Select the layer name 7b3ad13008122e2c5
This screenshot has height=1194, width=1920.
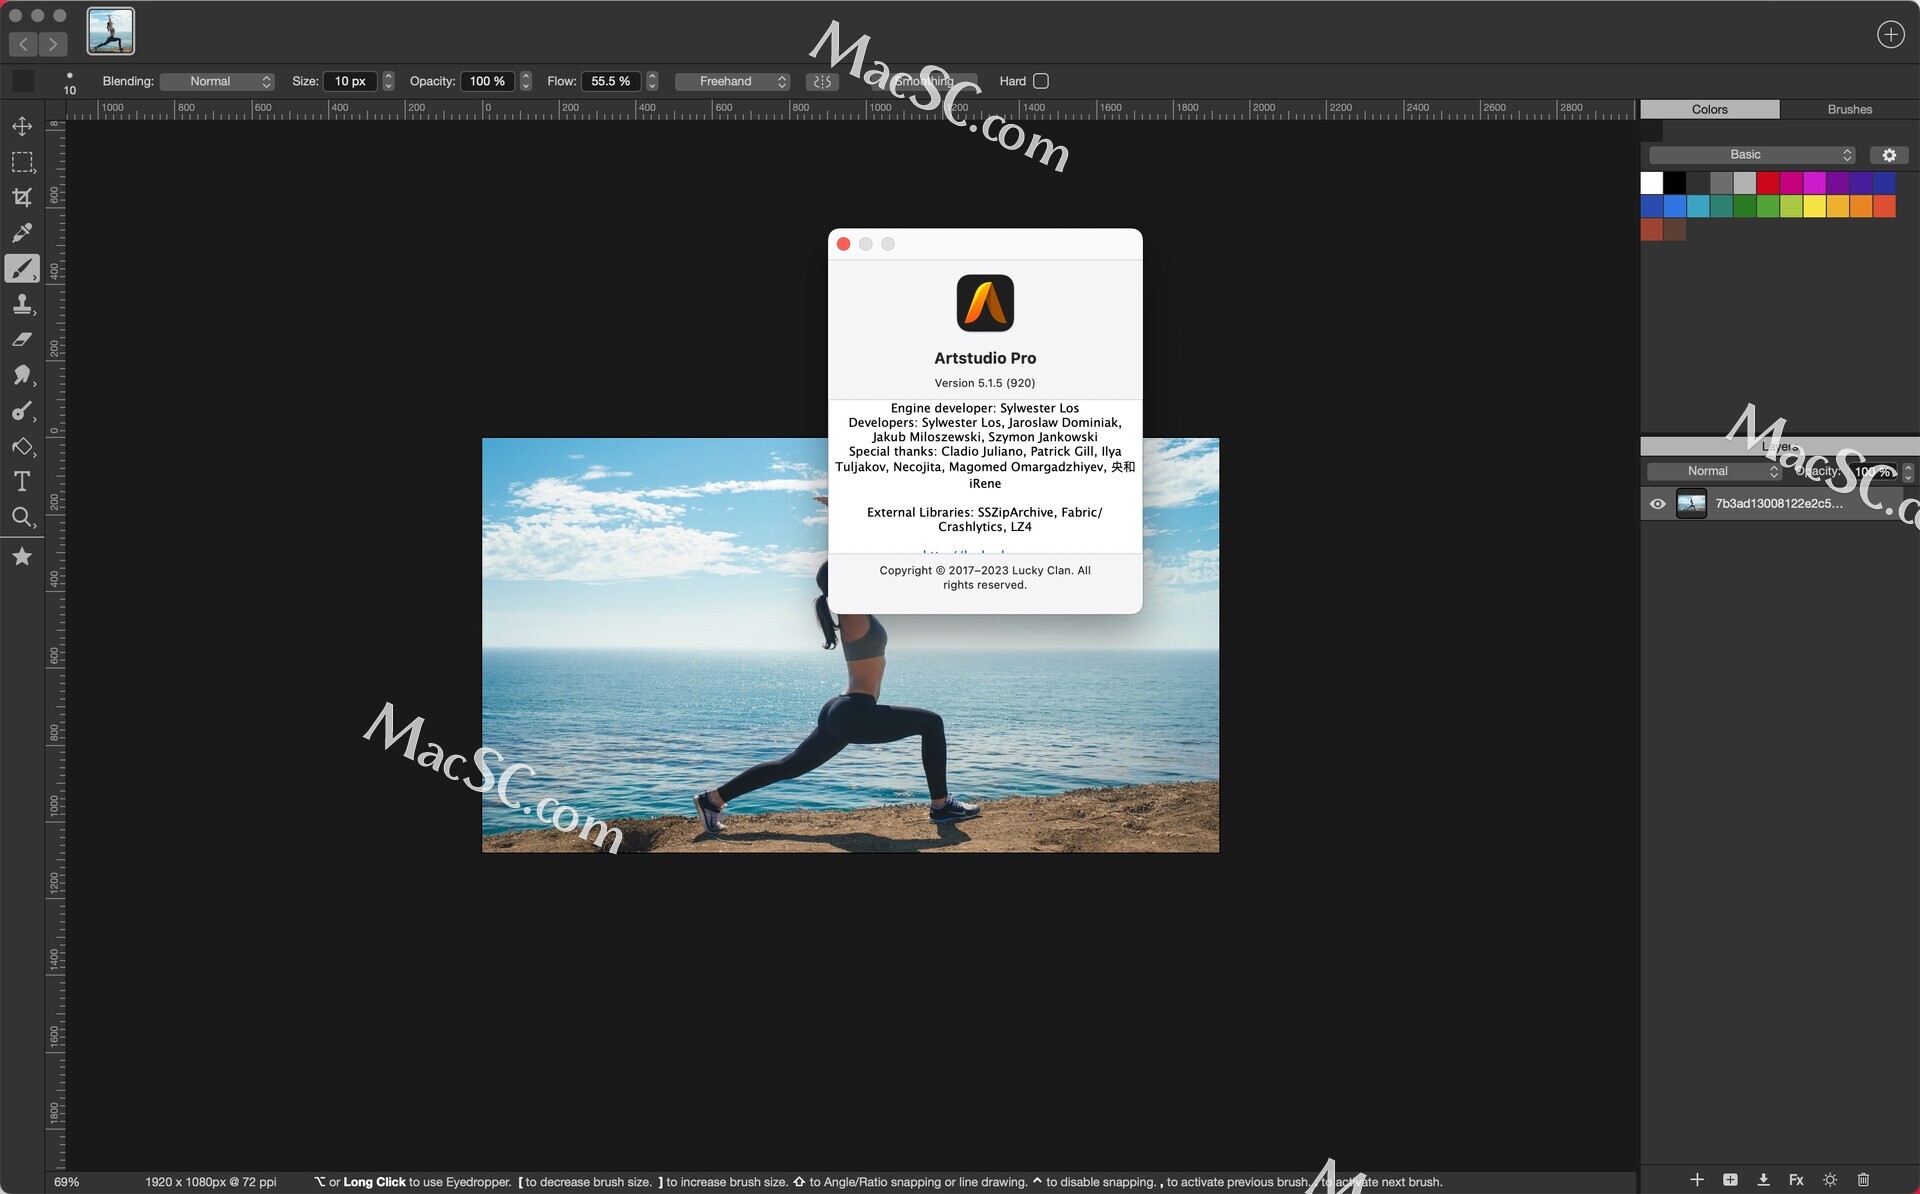pos(1779,504)
